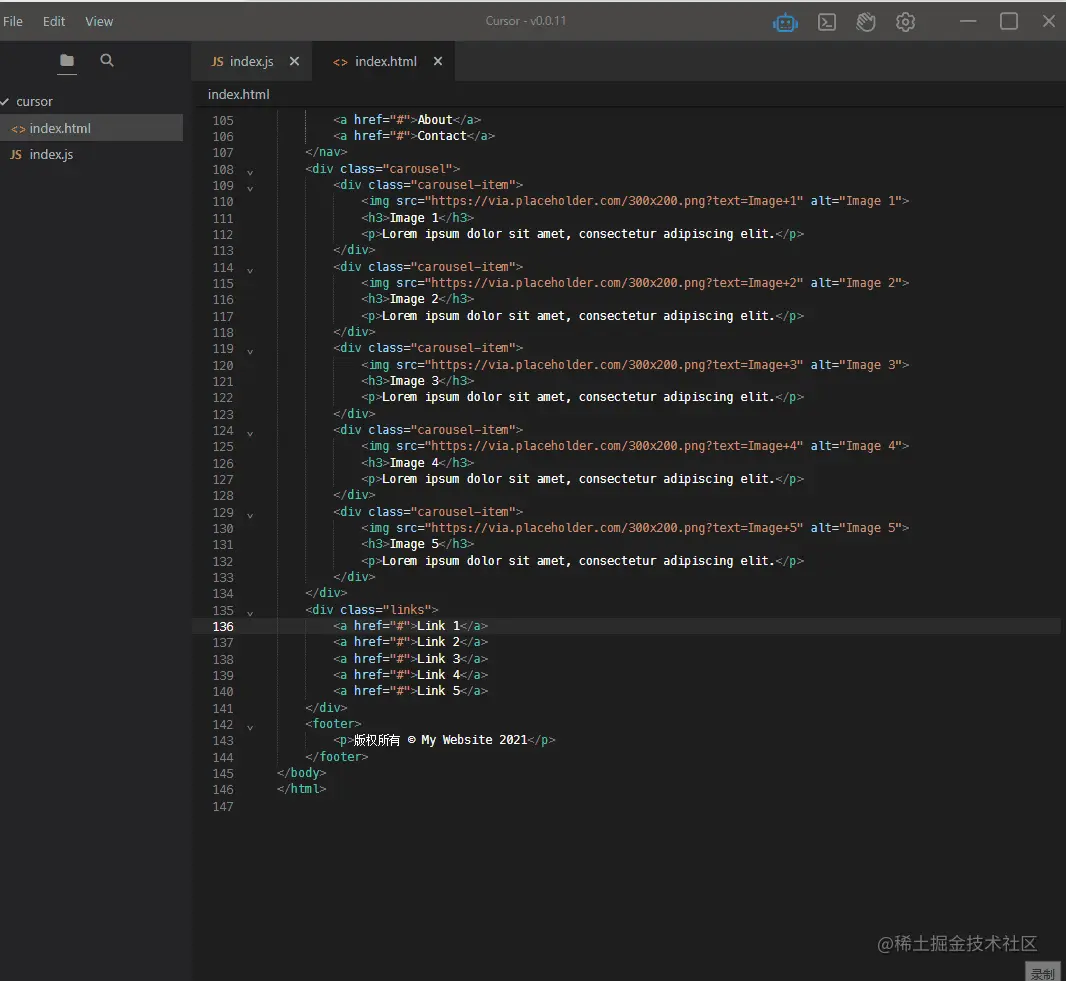
Task: Select index.html in the file tree
Action: point(60,128)
